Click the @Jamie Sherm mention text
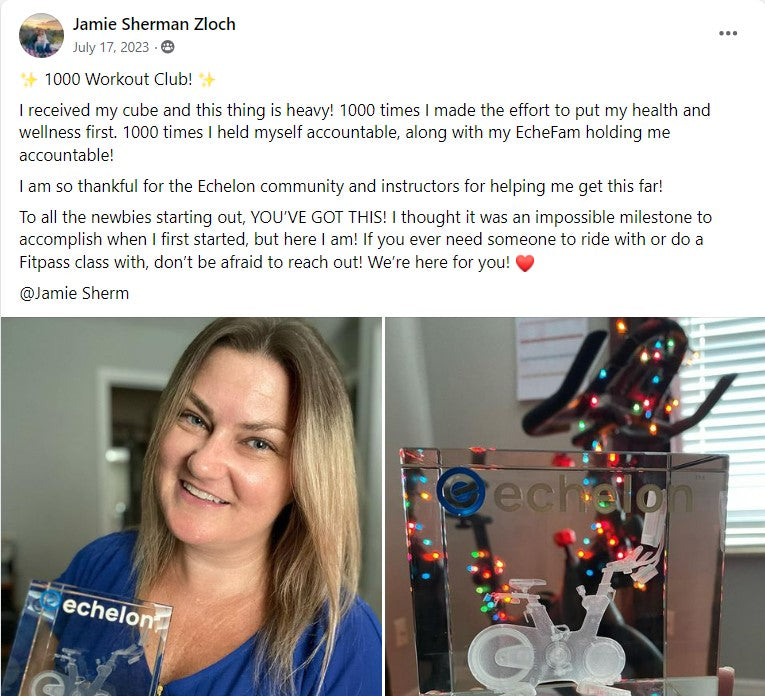 pyautogui.click(x=74, y=293)
